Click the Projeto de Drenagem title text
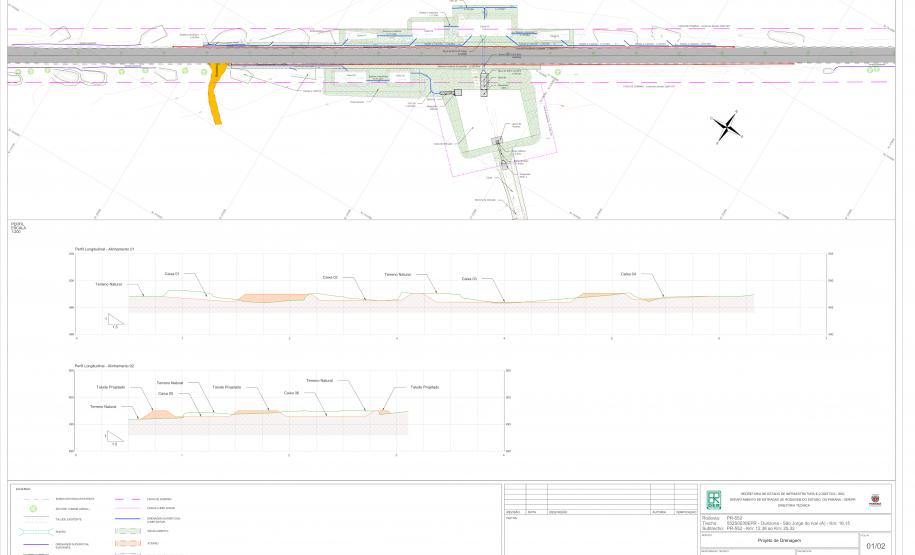This screenshot has width=915, height=555. point(777,540)
